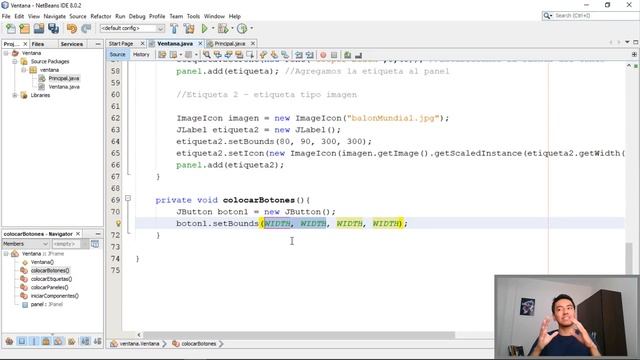Expand the Libraries tree node
The height and width of the screenshot is (360, 640).
pyautogui.click(x=15, y=95)
